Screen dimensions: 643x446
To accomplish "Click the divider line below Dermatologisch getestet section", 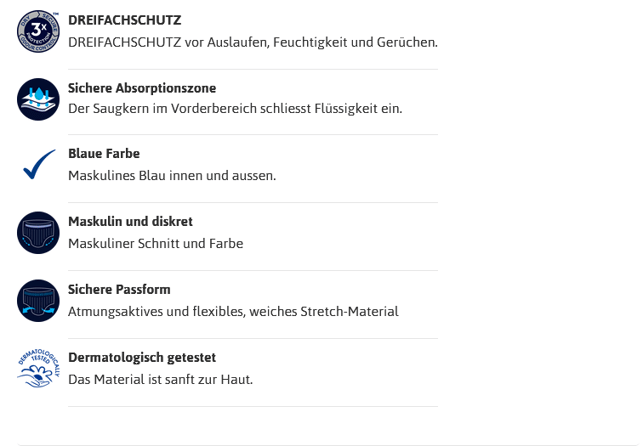I will click(253, 406).
